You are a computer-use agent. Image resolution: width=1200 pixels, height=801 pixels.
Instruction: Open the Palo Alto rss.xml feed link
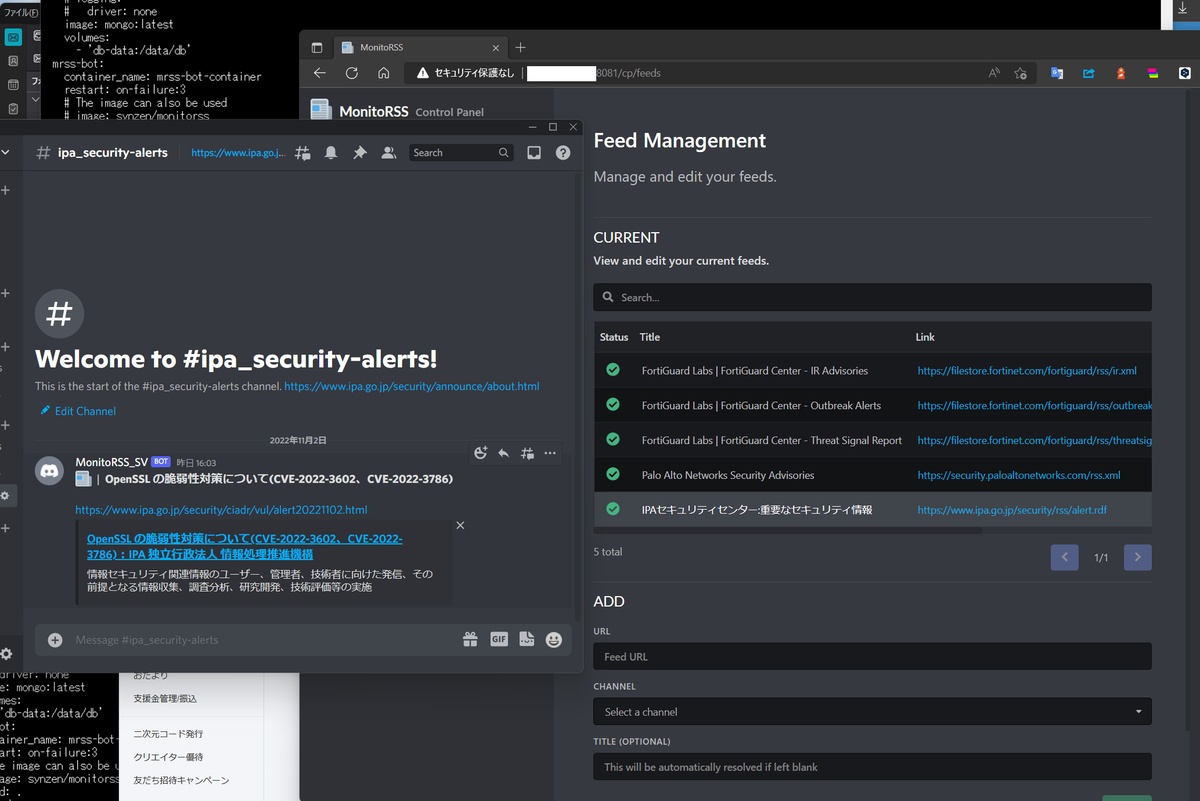click(1018, 475)
